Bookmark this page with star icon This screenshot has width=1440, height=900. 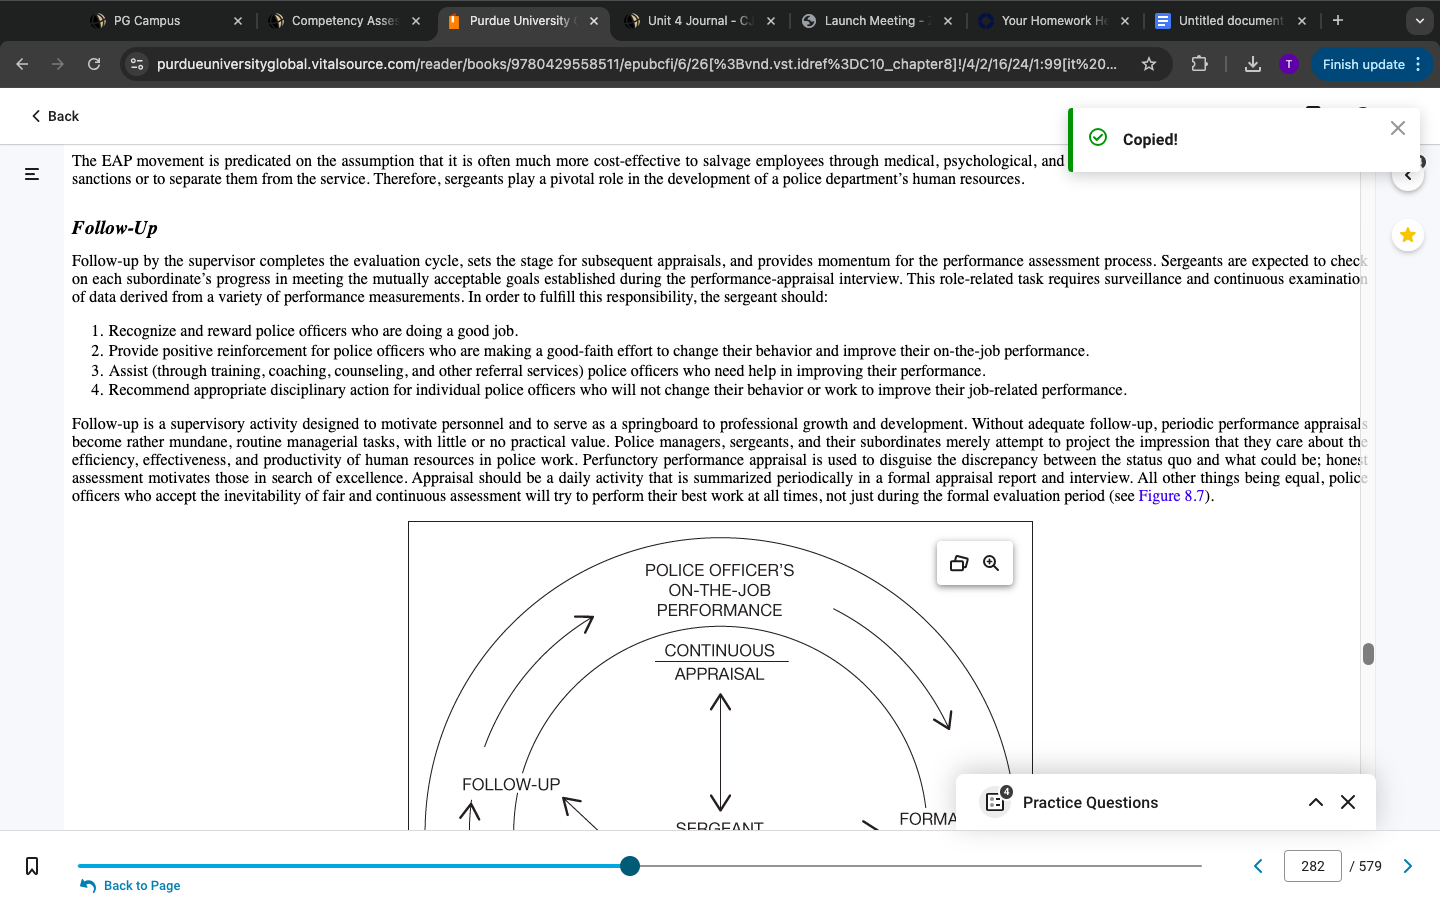tap(1149, 64)
